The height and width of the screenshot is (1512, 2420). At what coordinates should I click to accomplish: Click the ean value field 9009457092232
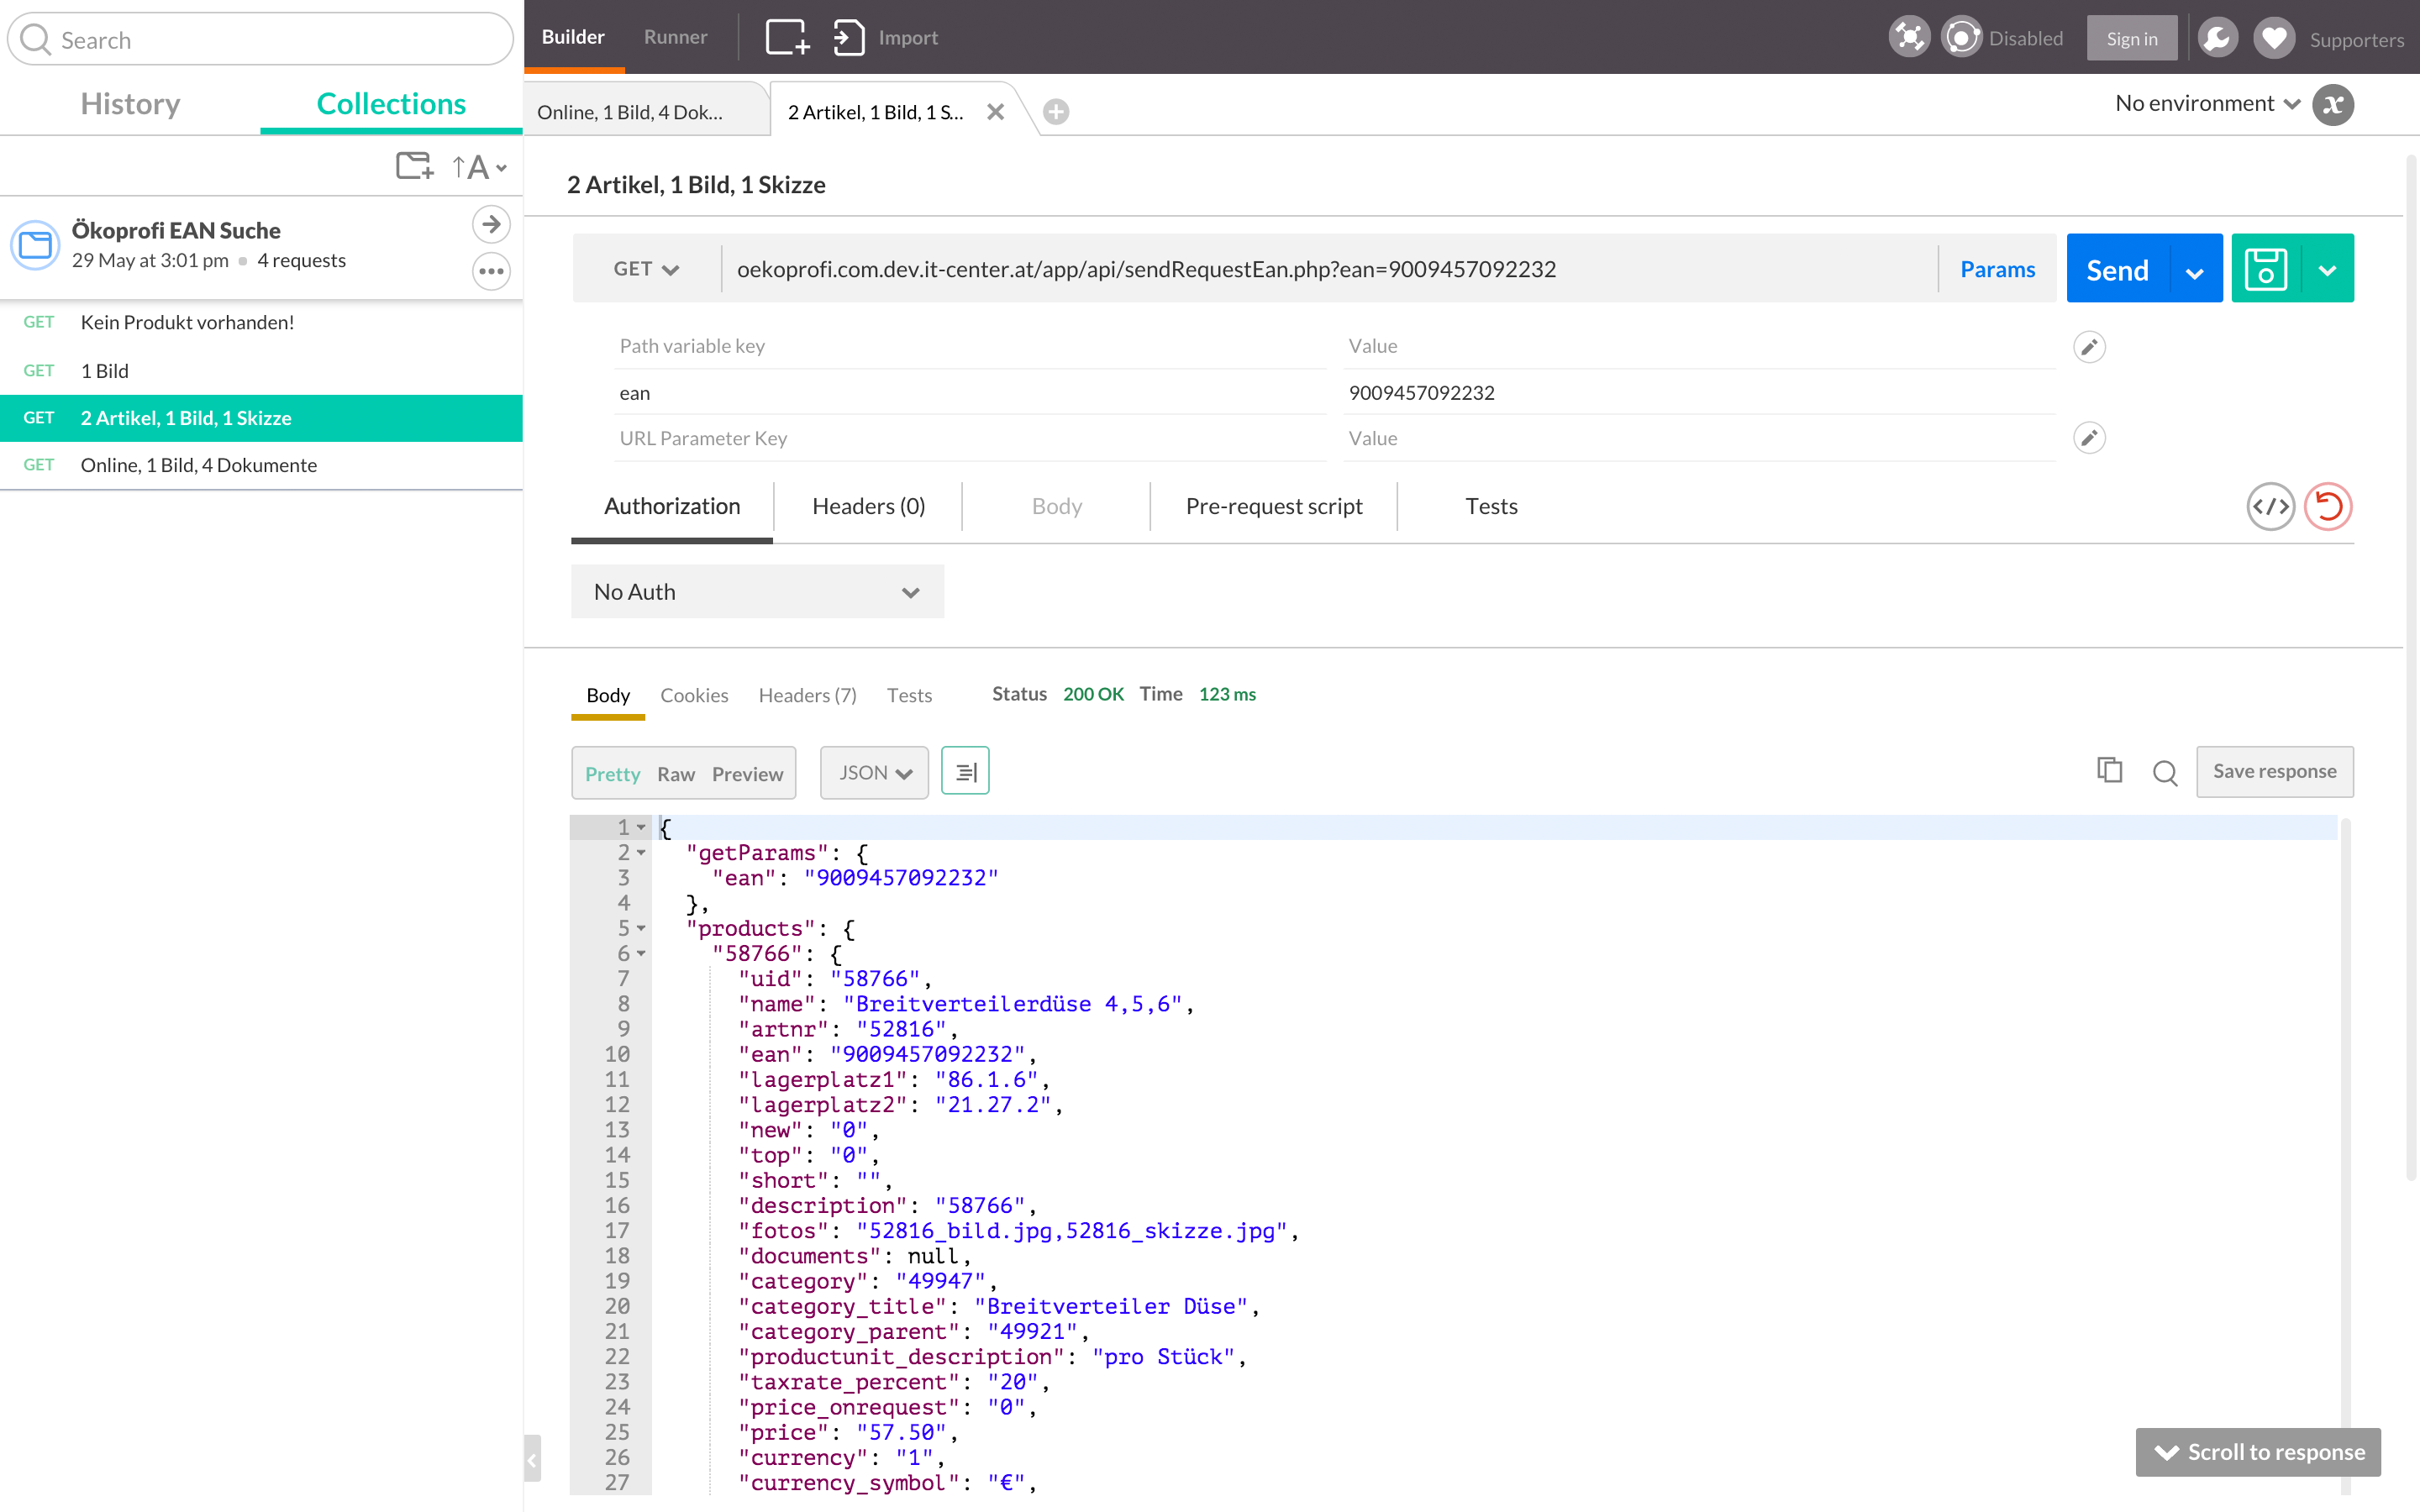pyautogui.click(x=1700, y=393)
